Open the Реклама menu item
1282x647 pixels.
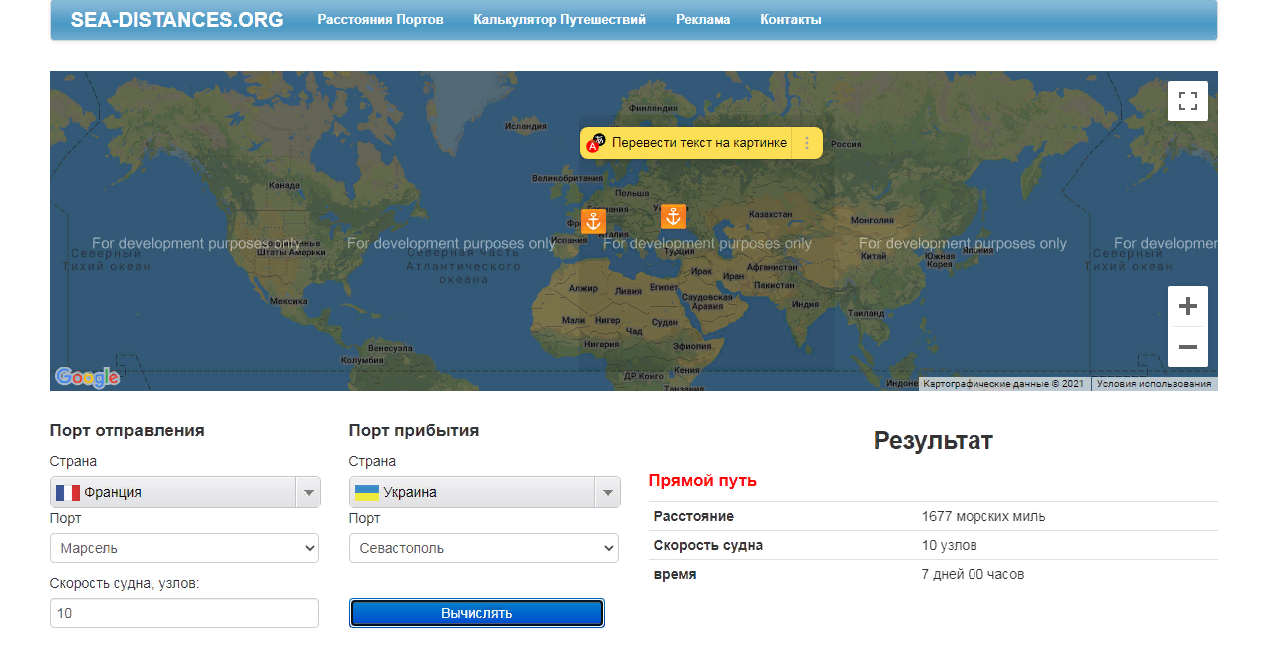point(702,20)
